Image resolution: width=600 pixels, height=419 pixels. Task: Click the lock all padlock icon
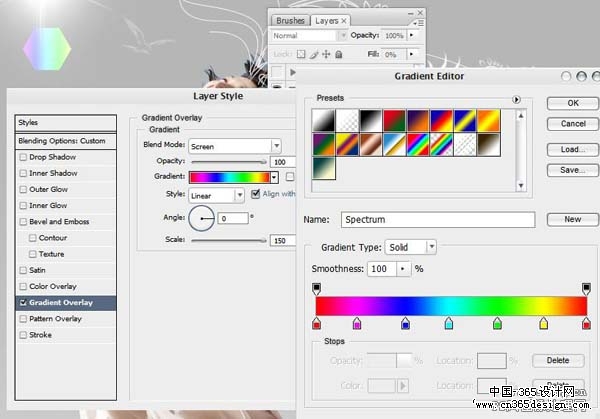[339, 54]
